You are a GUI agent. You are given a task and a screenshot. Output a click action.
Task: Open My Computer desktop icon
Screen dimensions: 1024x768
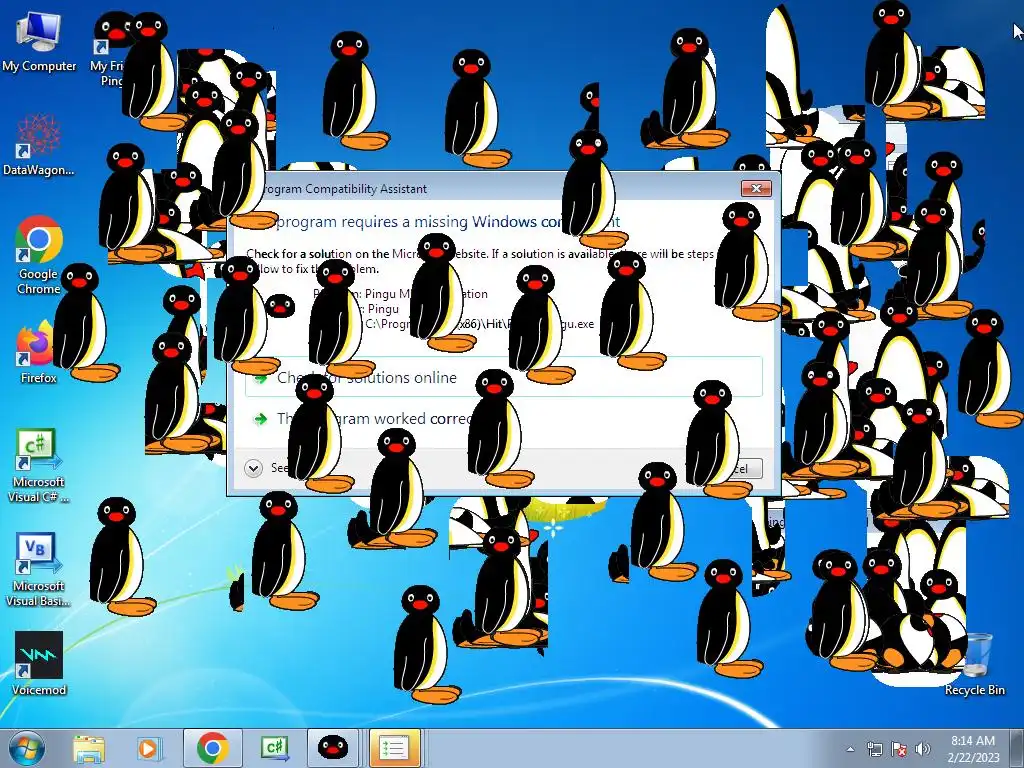pos(38,41)
